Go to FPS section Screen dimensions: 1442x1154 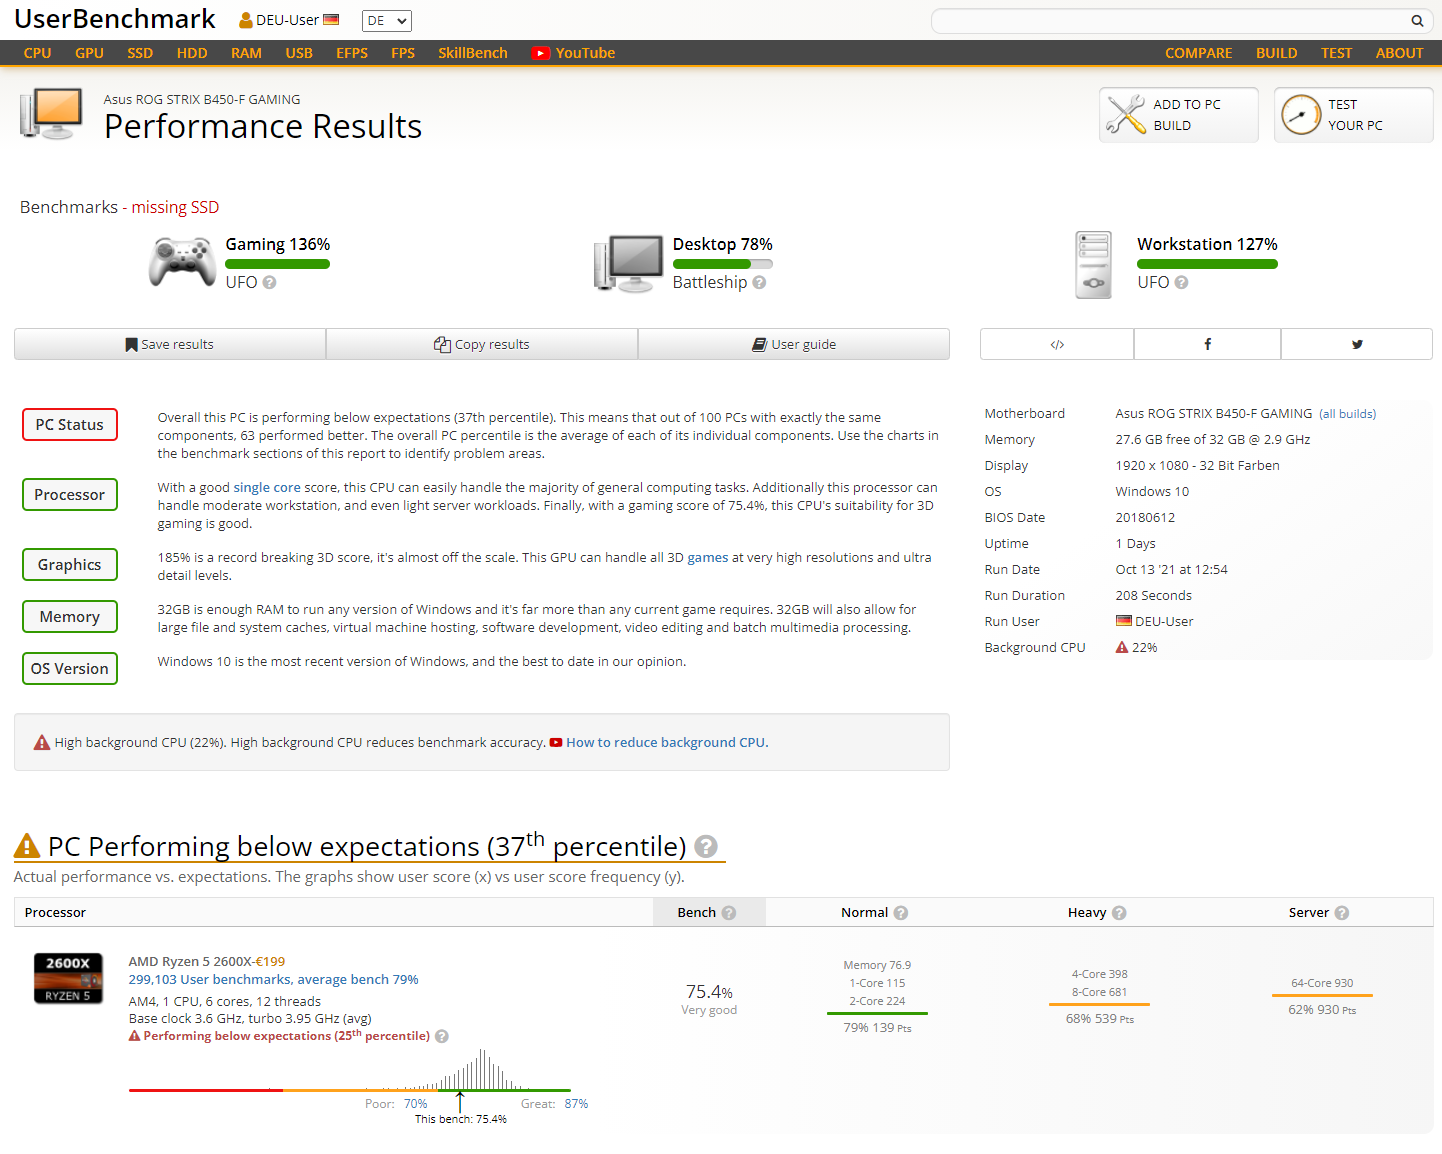click(403, 53)
